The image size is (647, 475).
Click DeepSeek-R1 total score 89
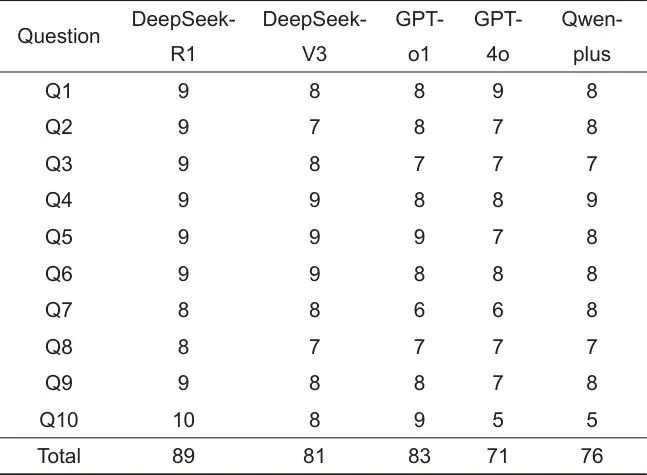pyautogui.click(x=184, y=456)
